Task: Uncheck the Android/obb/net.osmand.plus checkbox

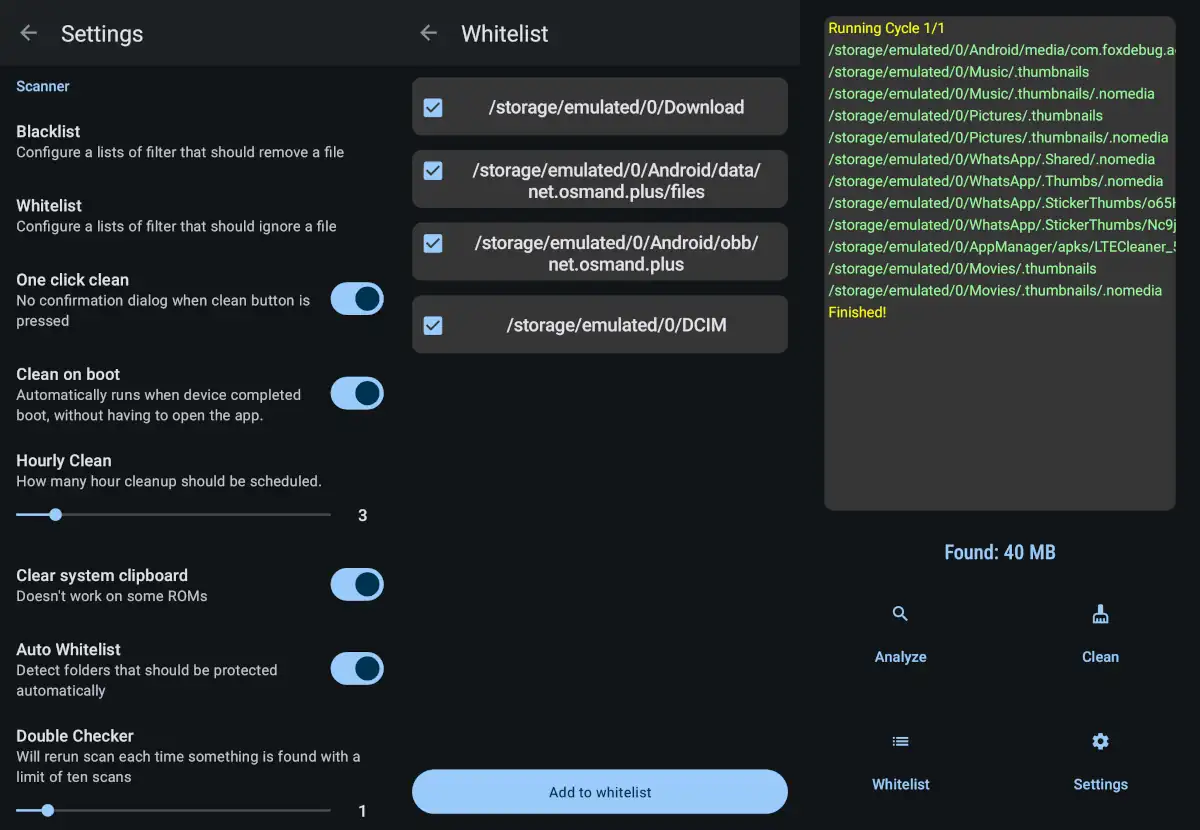Action: tap(433, 243)
